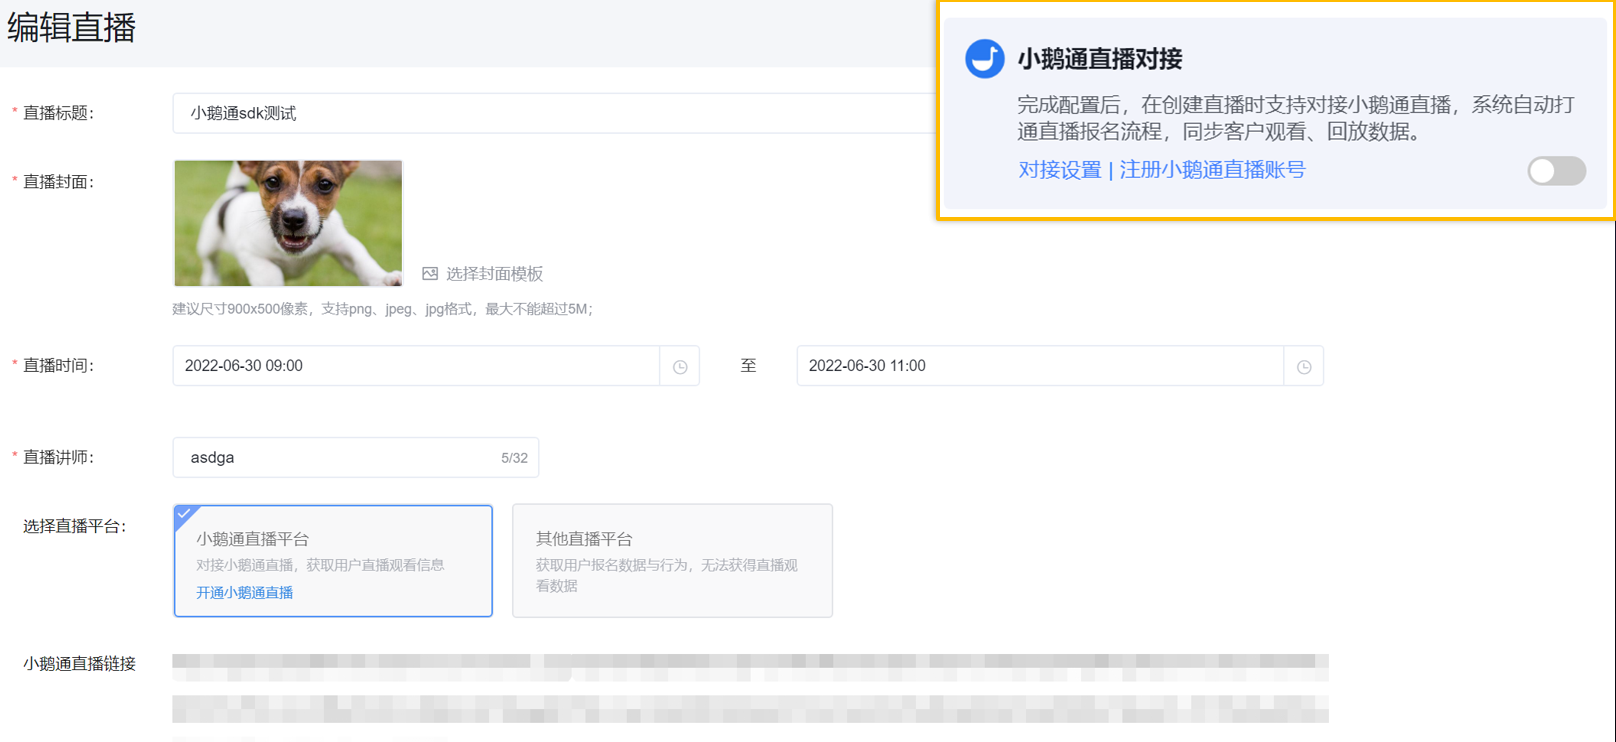Select the 其他直播平台 option card
Viewport: 1616px width, 742px height.
pyautogui.click(x=672, y=561)
